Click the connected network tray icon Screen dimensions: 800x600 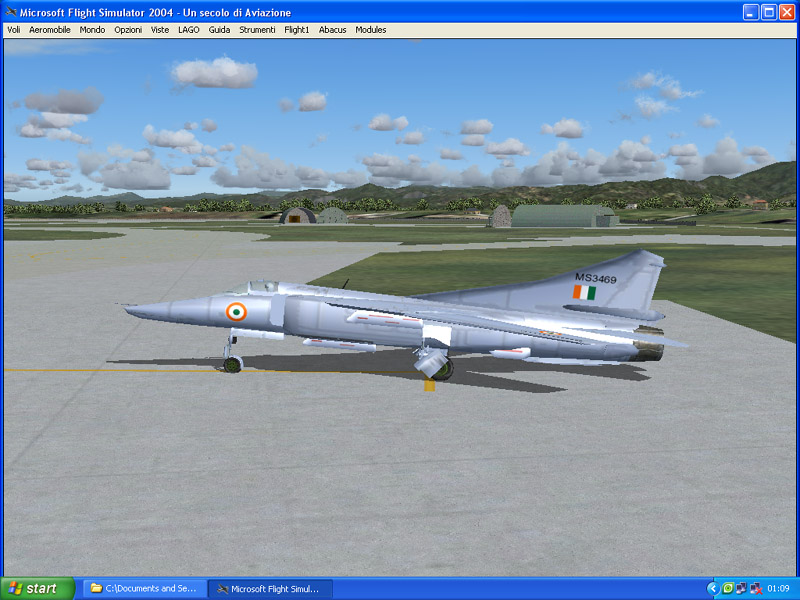[x=742, y=588]
